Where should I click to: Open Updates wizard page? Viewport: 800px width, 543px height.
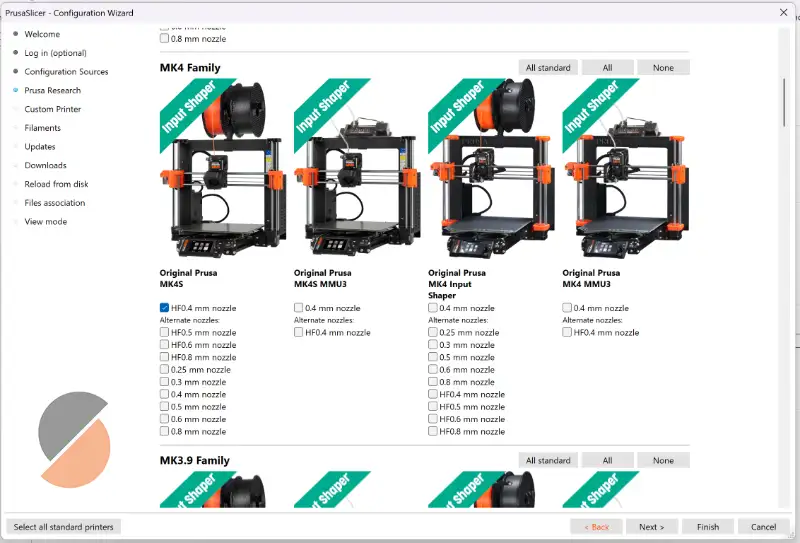40,146
